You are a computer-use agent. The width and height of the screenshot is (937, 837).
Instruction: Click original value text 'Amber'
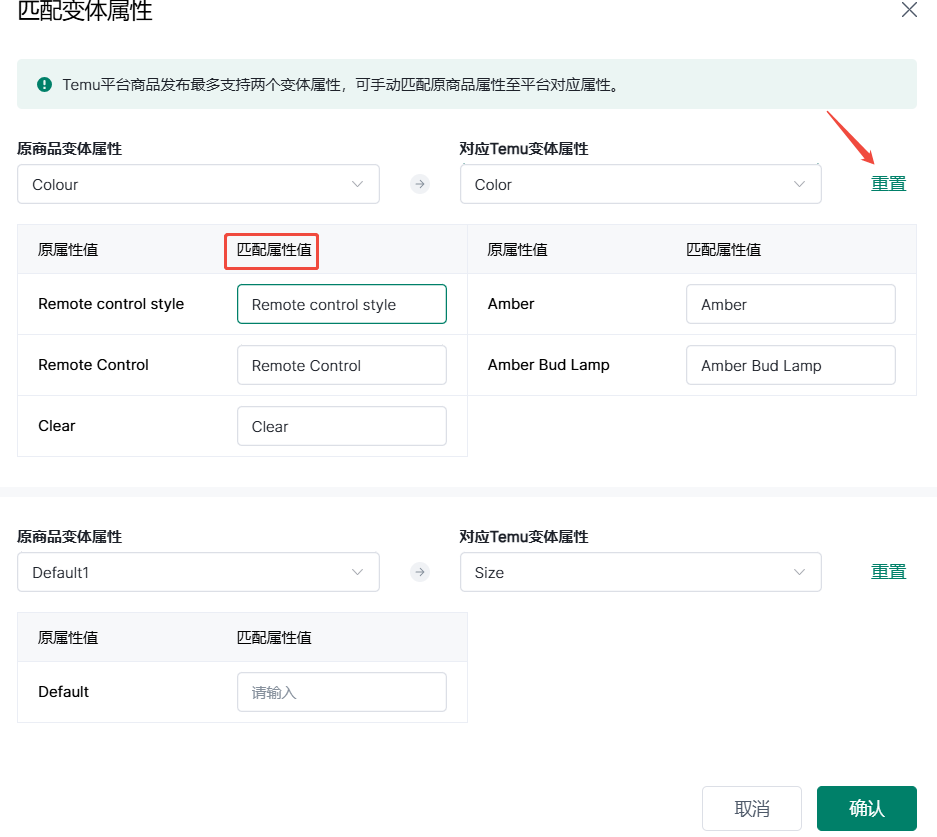pyautogui.click(x=511, y=304)
